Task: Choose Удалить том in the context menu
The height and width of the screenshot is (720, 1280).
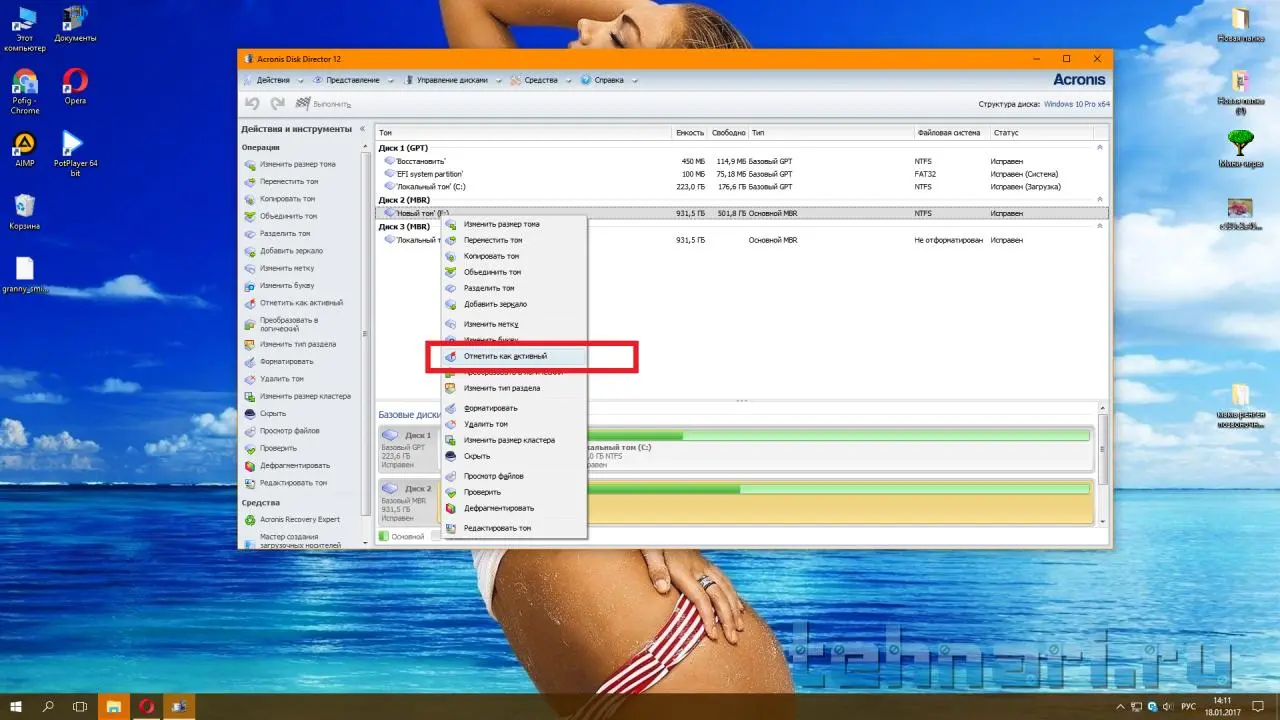Action: click(514, 424)
